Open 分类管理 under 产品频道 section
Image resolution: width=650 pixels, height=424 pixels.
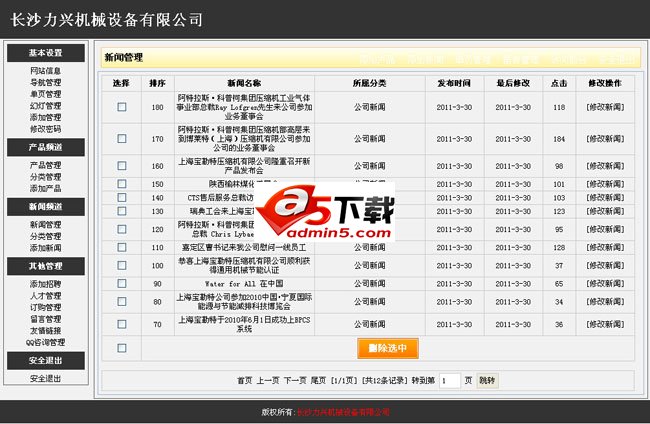(46, 177)
